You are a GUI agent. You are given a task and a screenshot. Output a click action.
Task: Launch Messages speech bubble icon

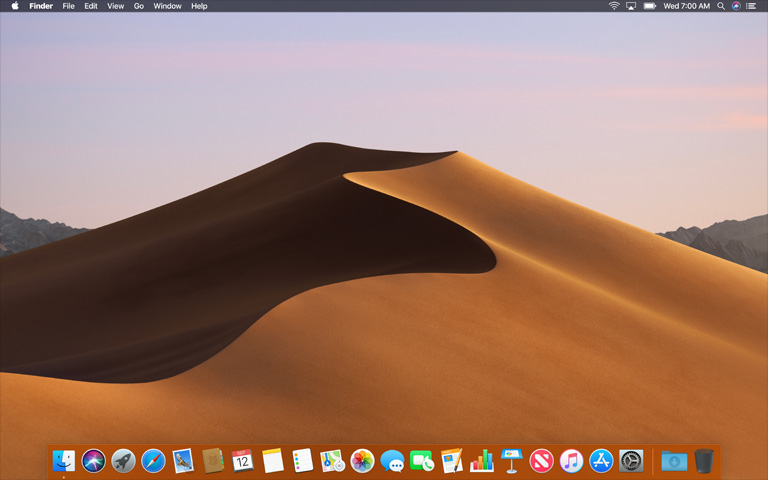tap(392, 461)
